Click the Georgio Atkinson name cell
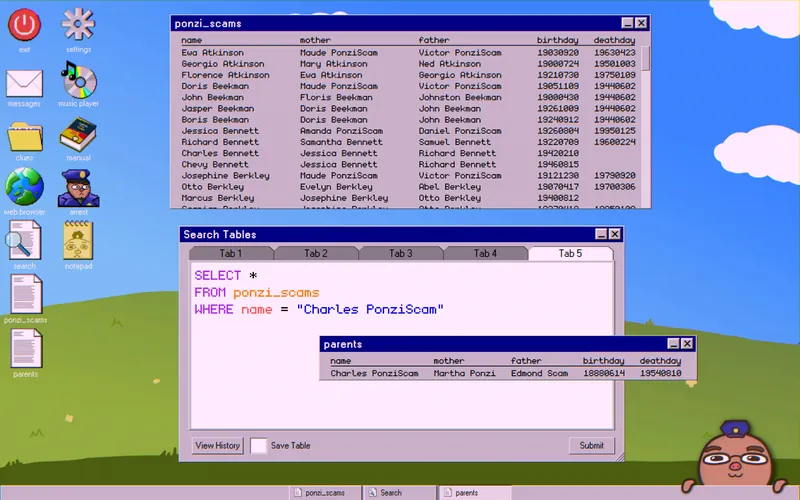Image resolution: width=800 pixels, height=500 pixels. (x=223, y=64)
